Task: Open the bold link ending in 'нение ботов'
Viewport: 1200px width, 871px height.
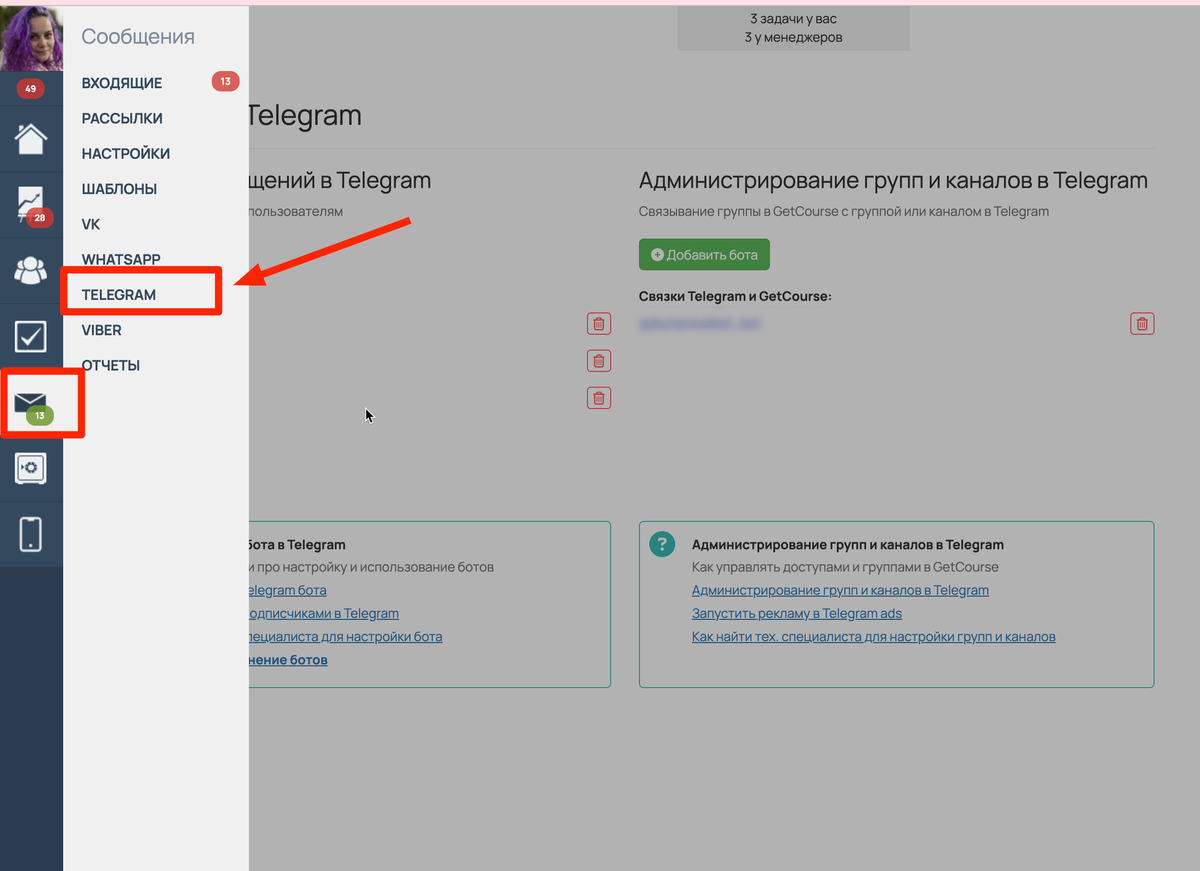Action: pos(288,660)
